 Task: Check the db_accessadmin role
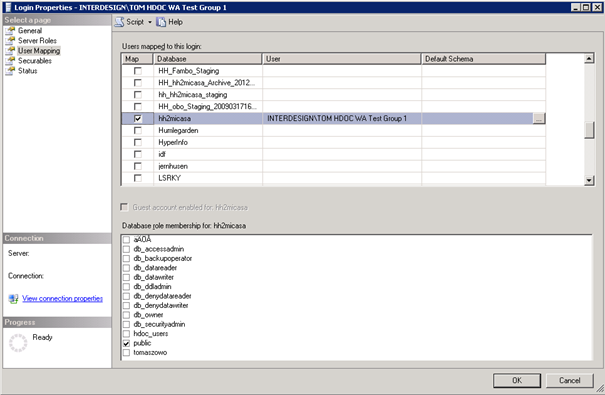[126, 249]
